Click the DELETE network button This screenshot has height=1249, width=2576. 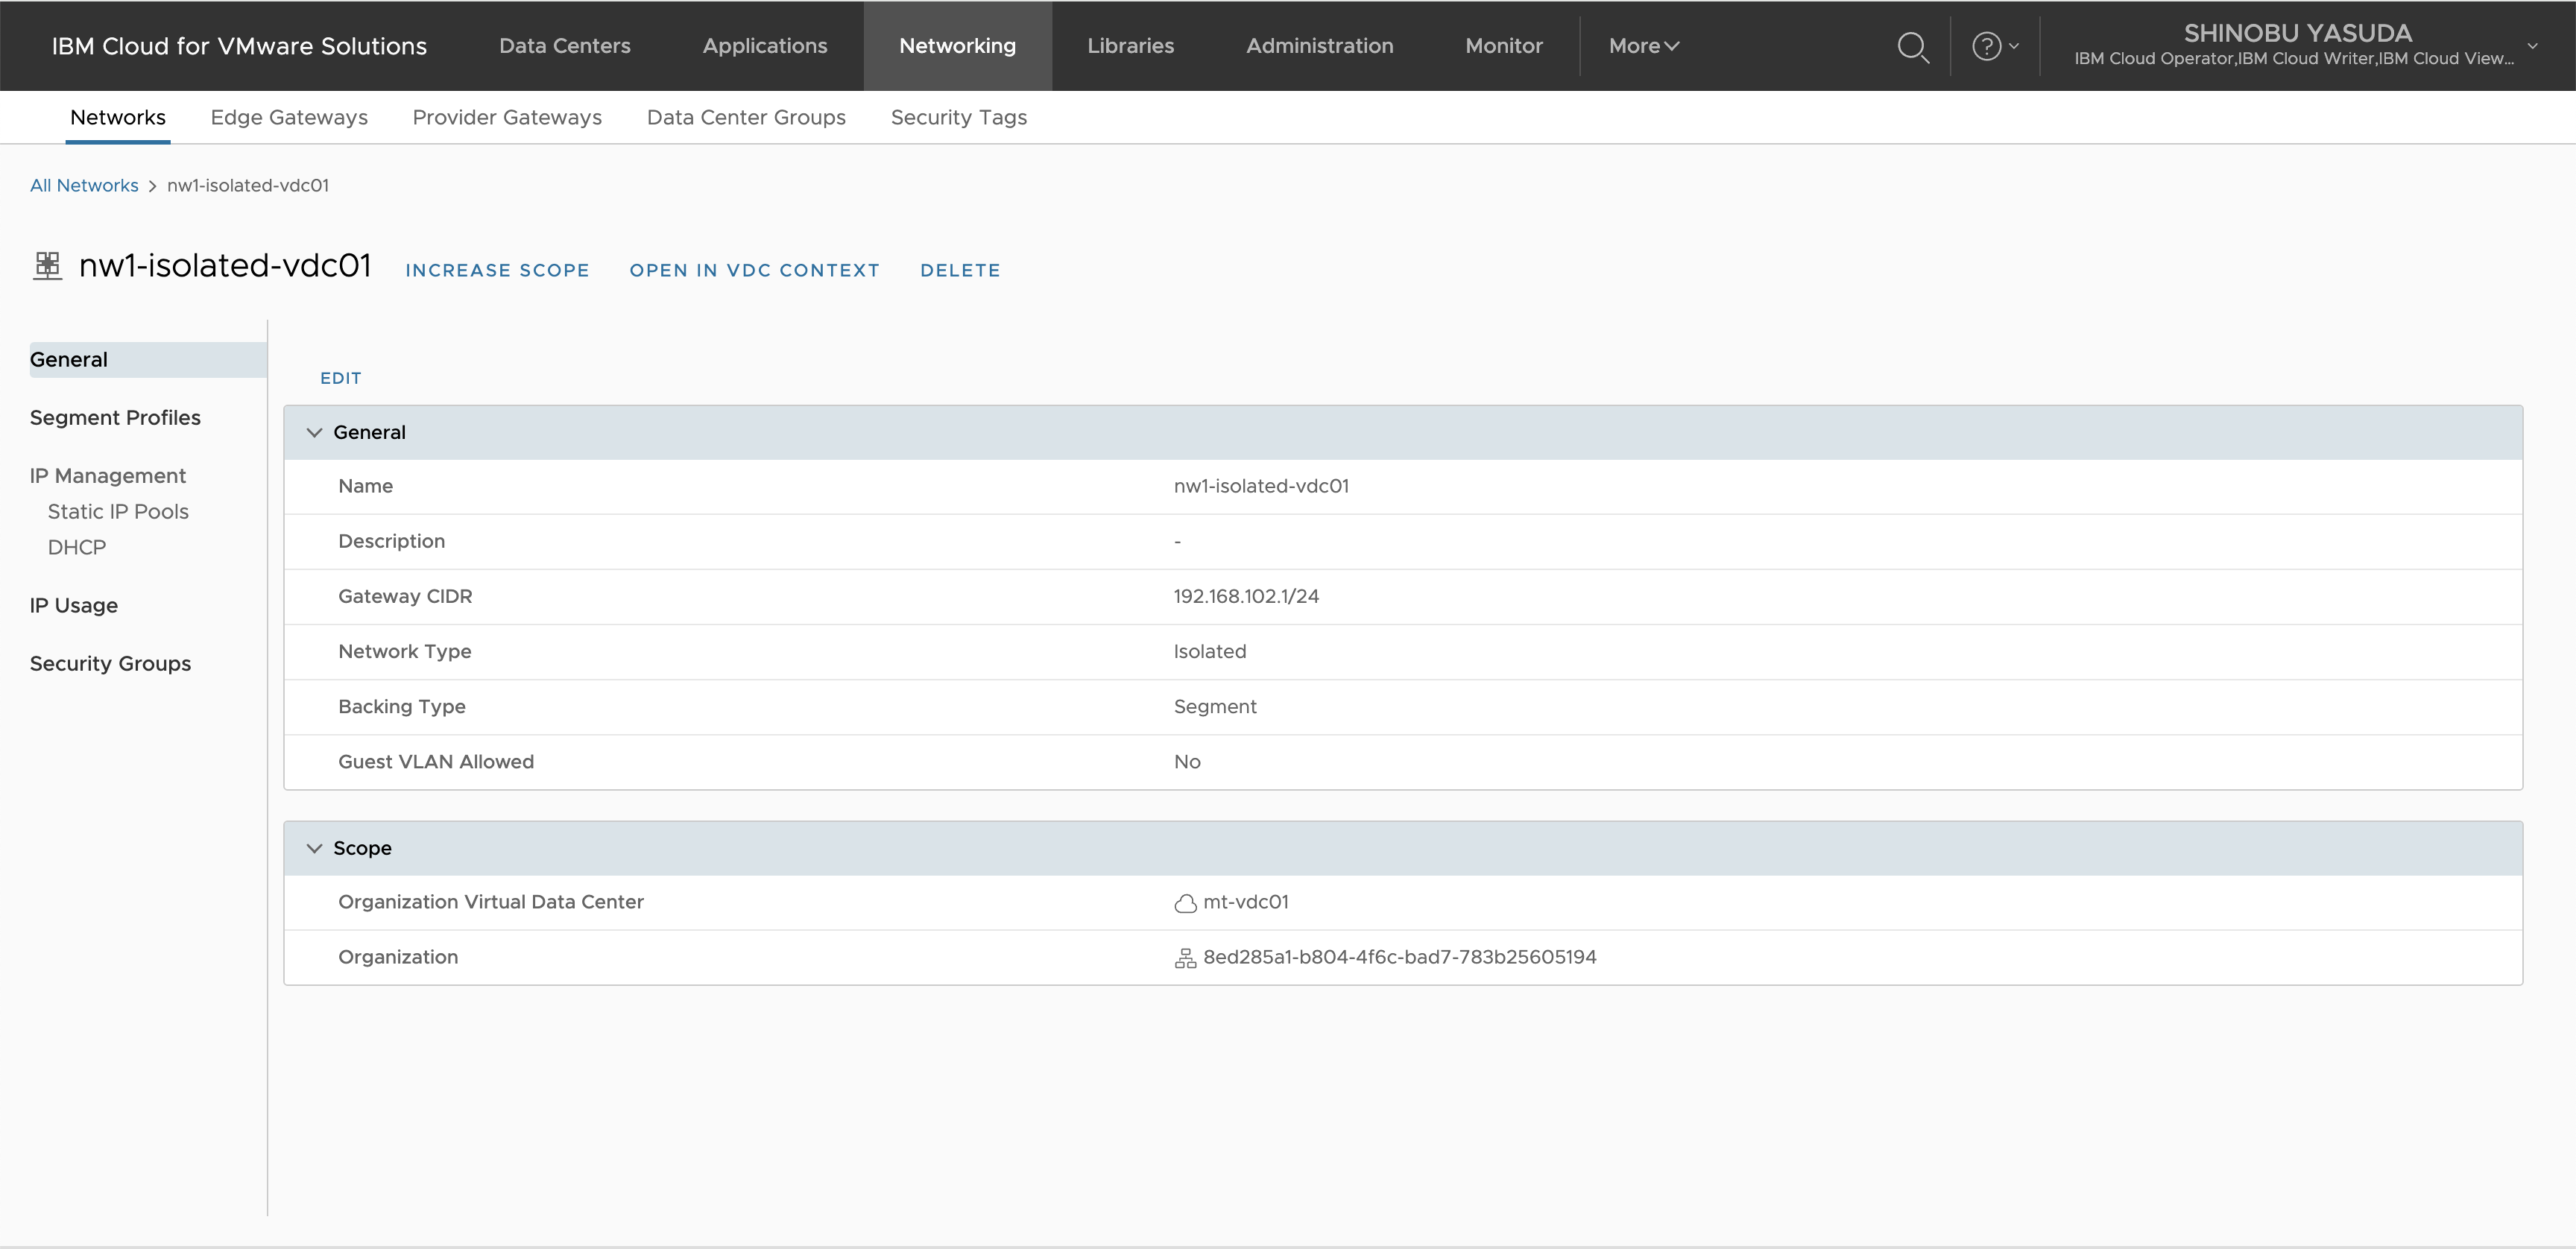959,270
